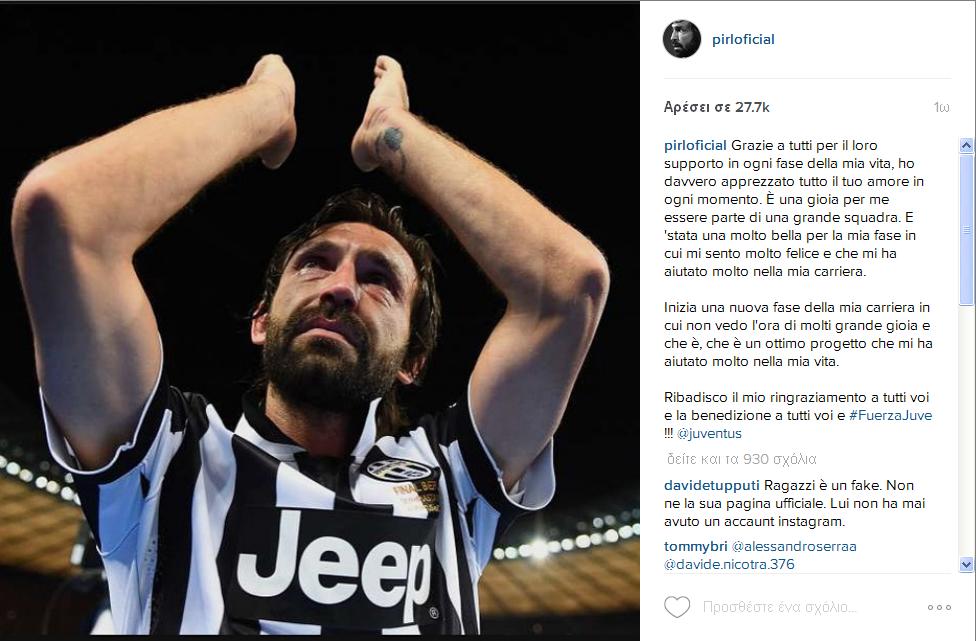The height and width of the screenshot is (641, 976).
Task: Click the comments scrollbar thumb
Action: (x=966, y=229)
